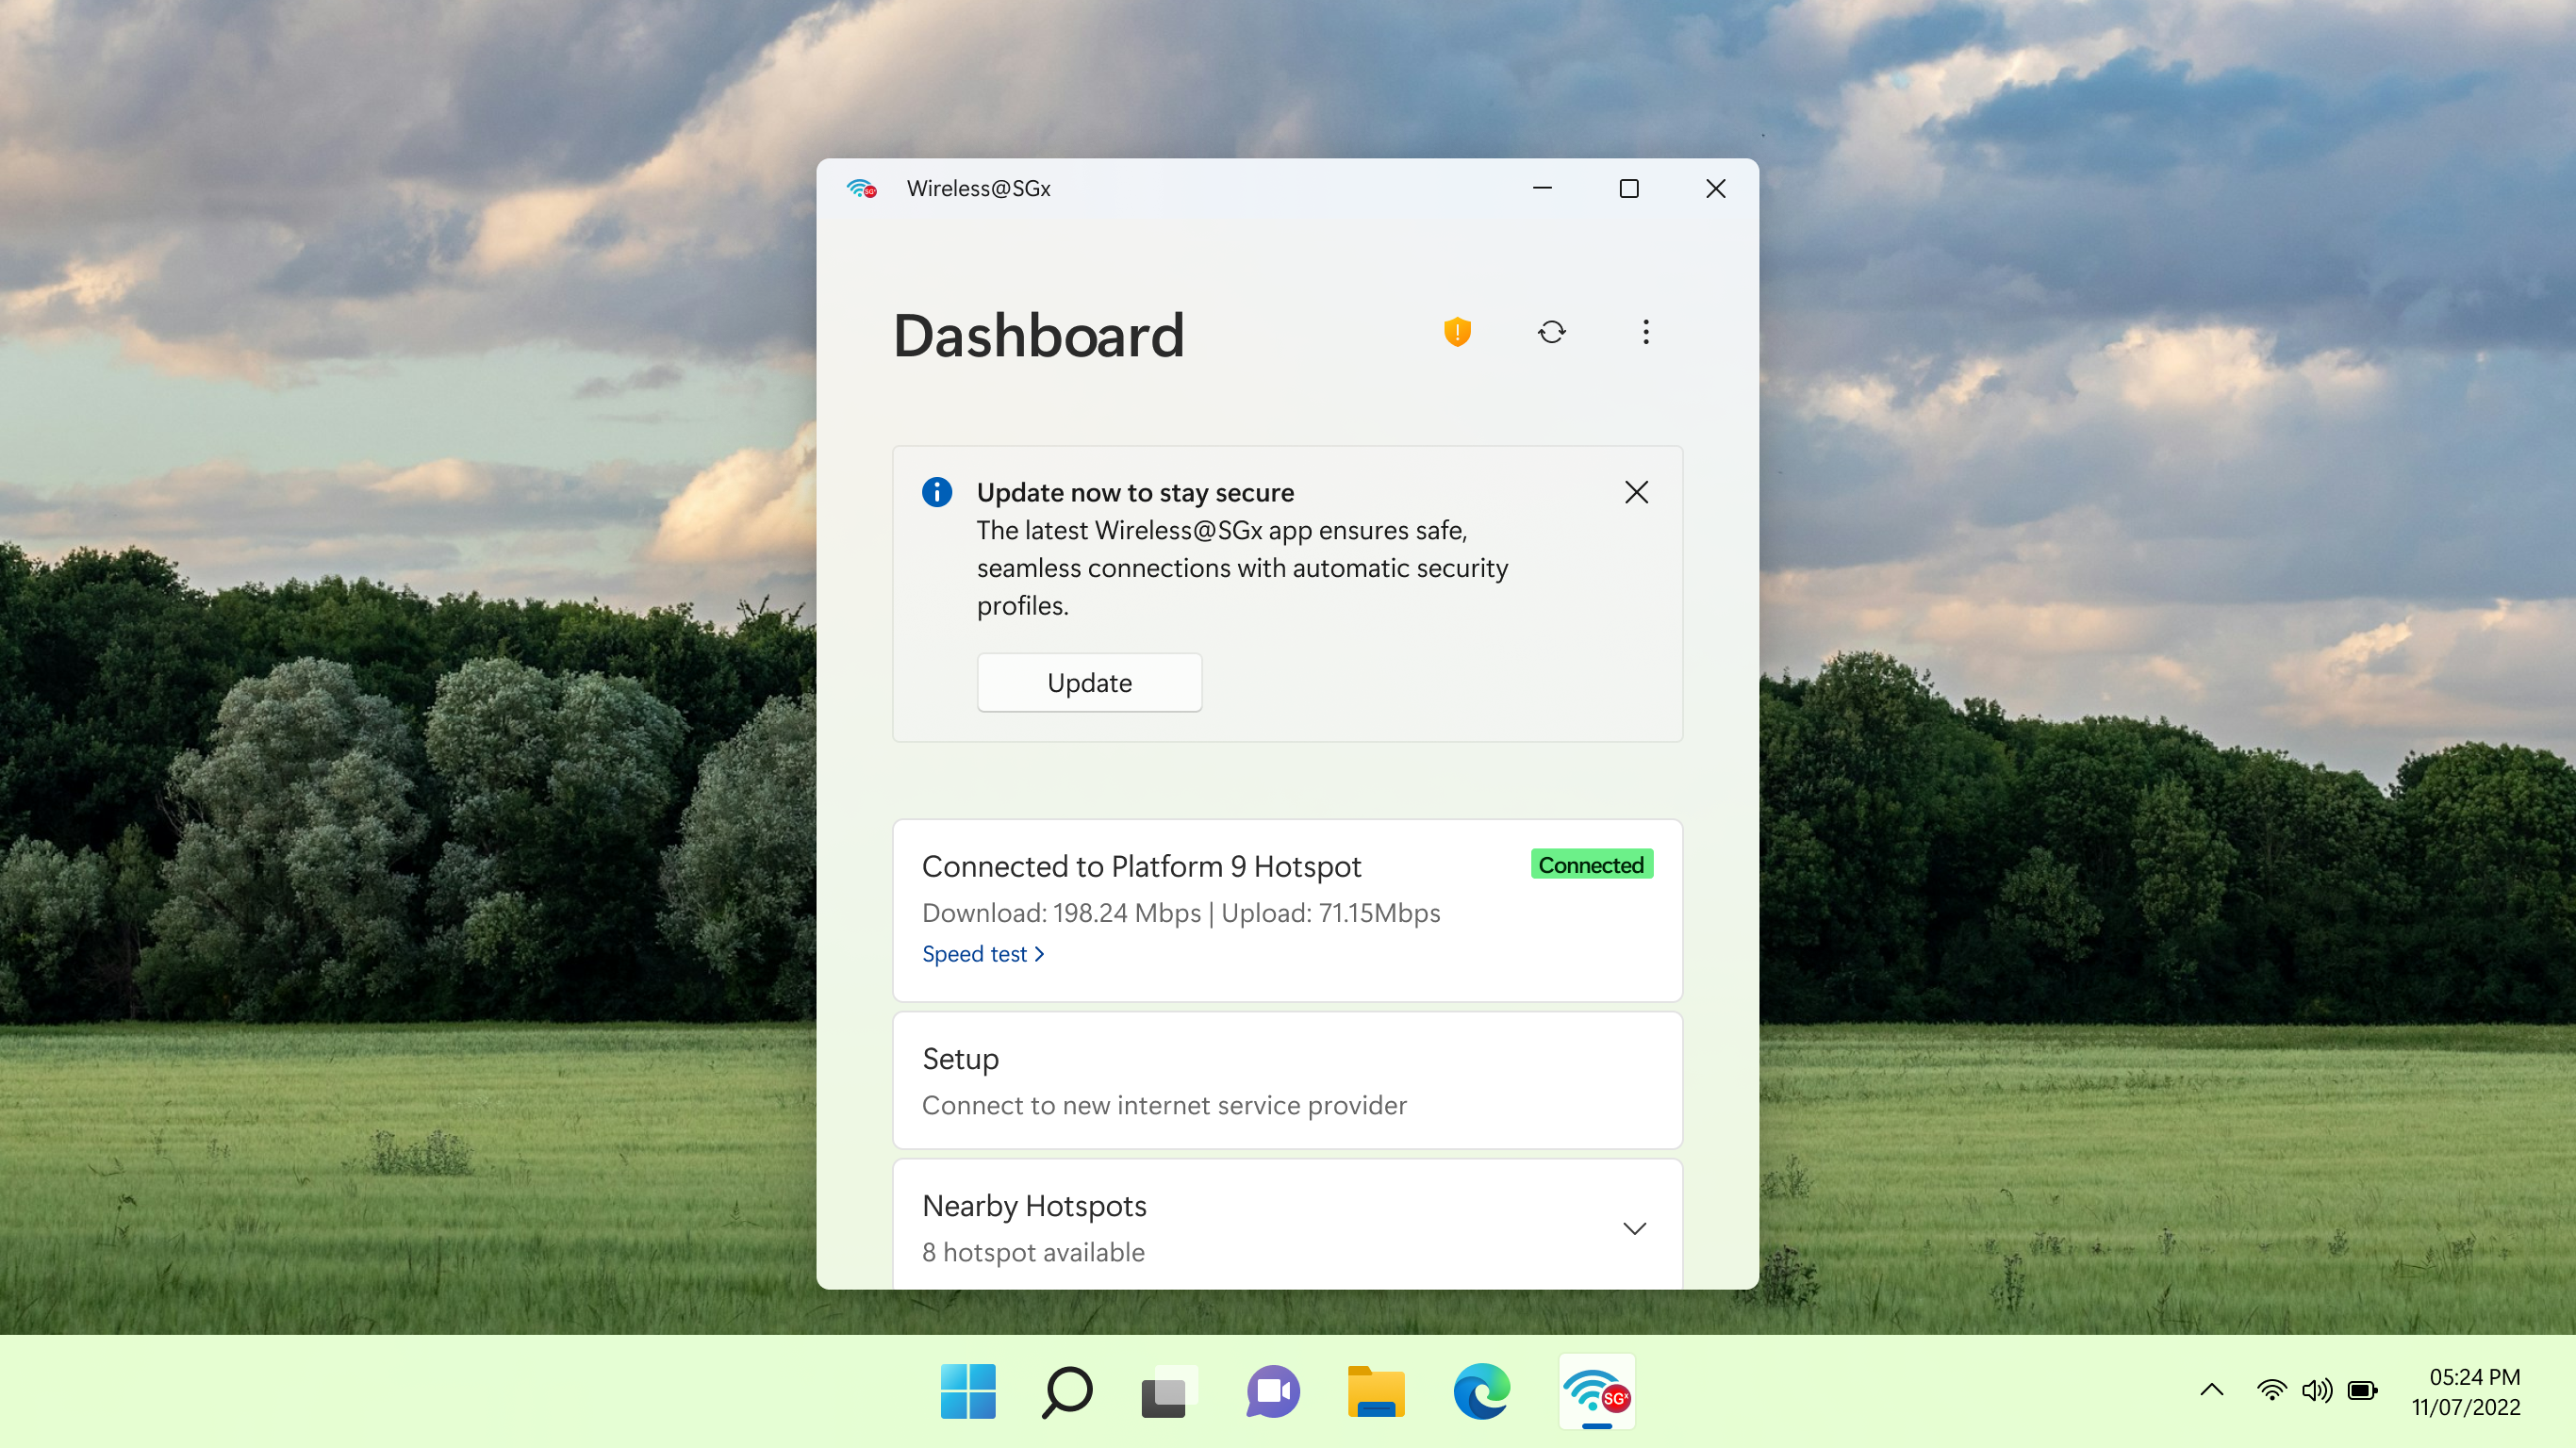The image size is (2576, 1448).
Task: Open Task View from taskbar
Action: point(1165,1391)
